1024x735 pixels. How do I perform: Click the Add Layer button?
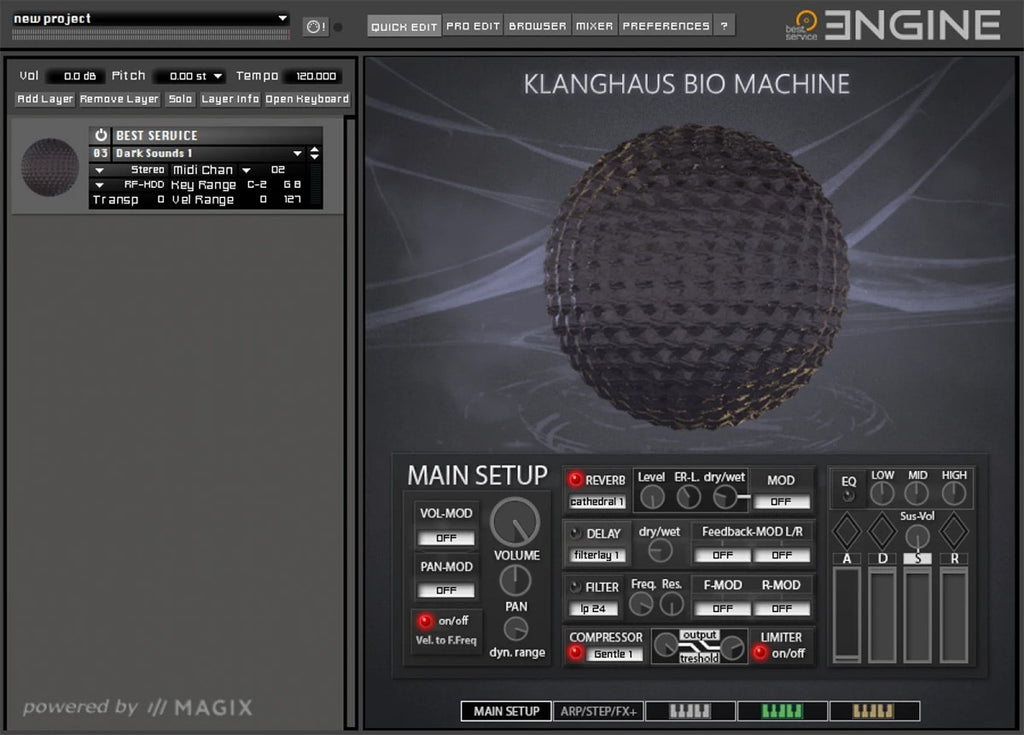tap(45, 99)
